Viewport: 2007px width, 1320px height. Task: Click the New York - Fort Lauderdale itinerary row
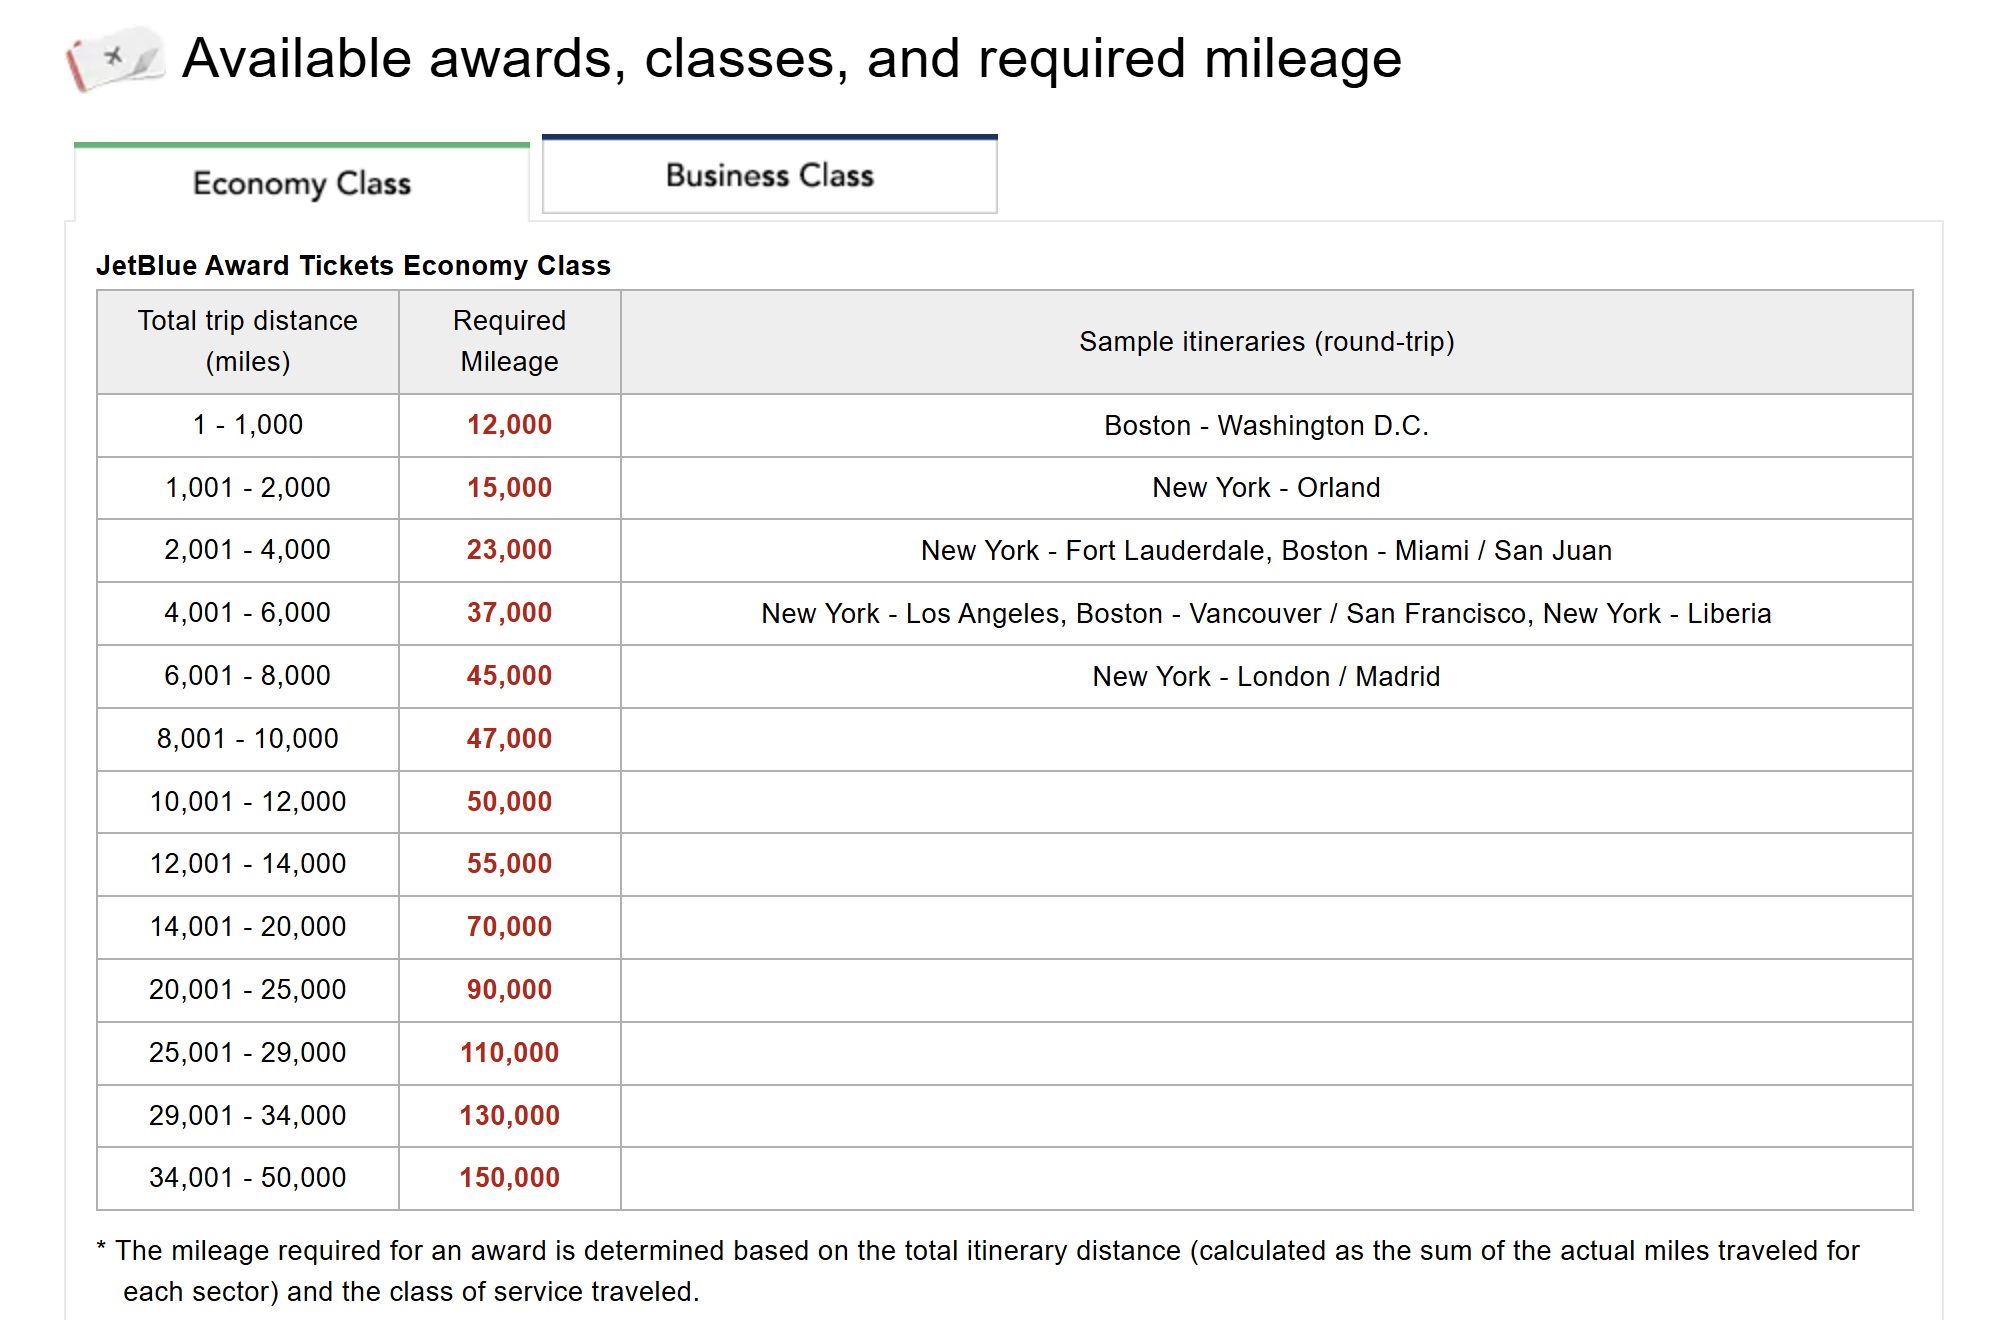pyautogui.click(x=1266, y=551)
